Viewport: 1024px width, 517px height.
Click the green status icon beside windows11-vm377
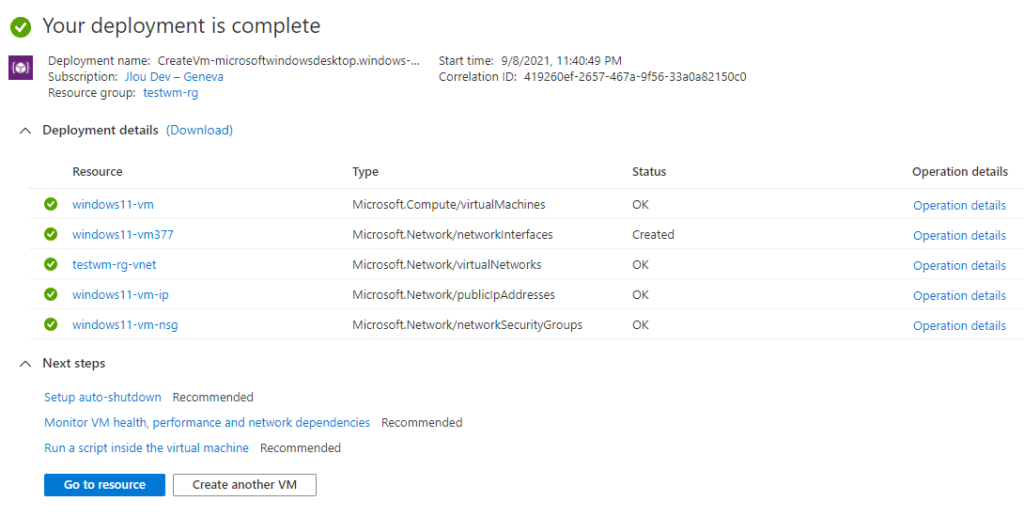coord(51,234)
